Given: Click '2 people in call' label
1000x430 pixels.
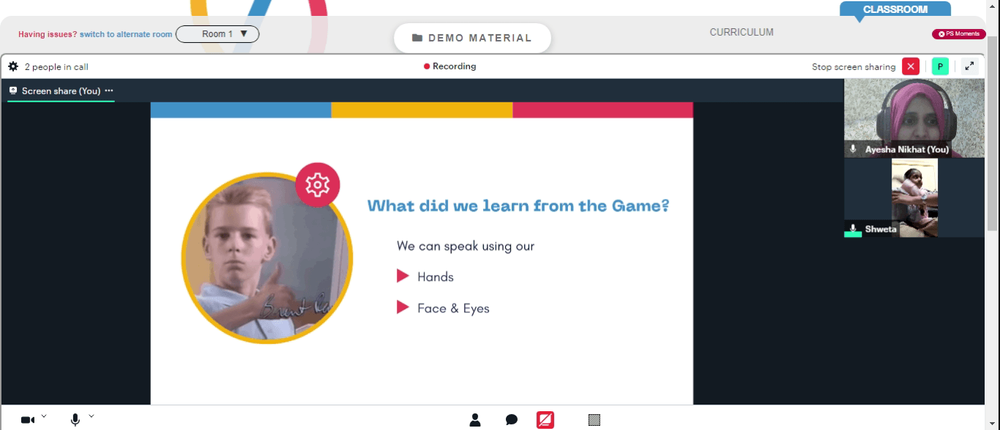Looking at the screenshot, I should tap(56, 66).
